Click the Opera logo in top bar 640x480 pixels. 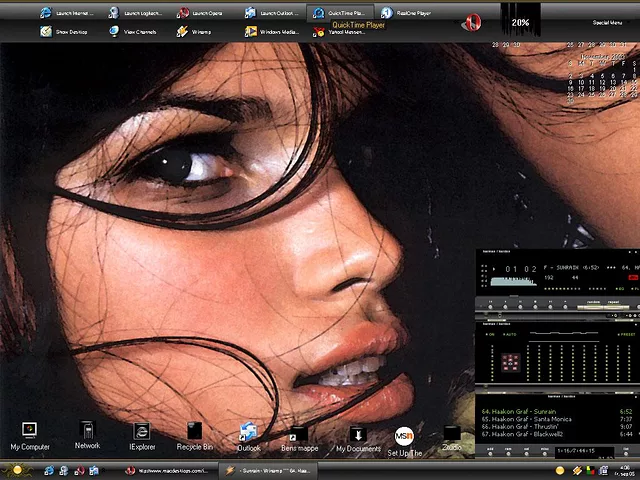(471, 22)
